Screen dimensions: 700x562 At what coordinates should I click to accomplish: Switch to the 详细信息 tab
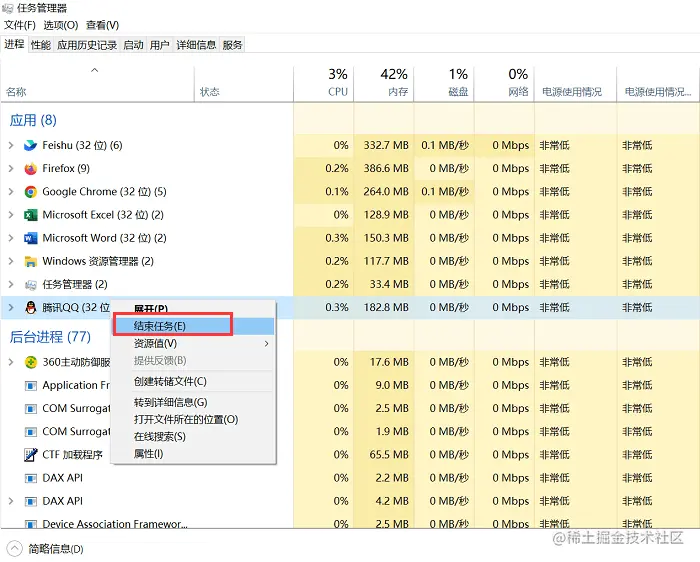click(196, 45)
